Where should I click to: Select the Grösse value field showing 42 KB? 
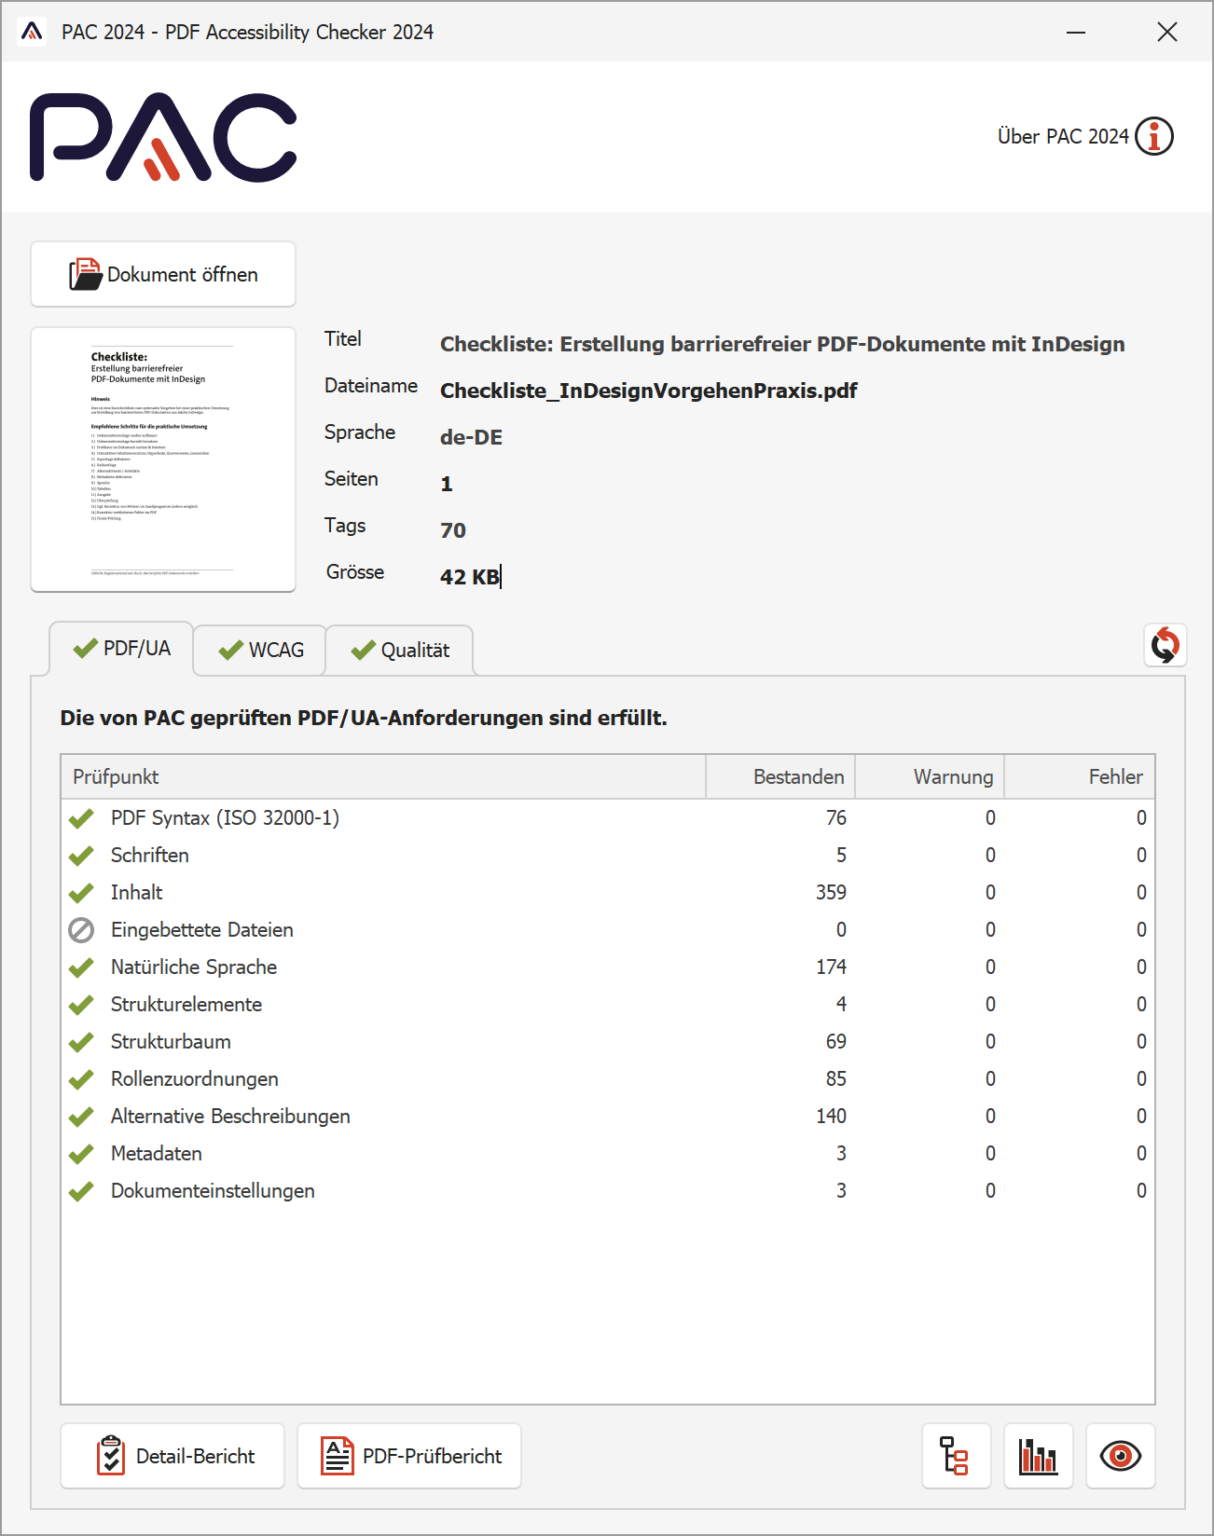(x=470, y=576)
